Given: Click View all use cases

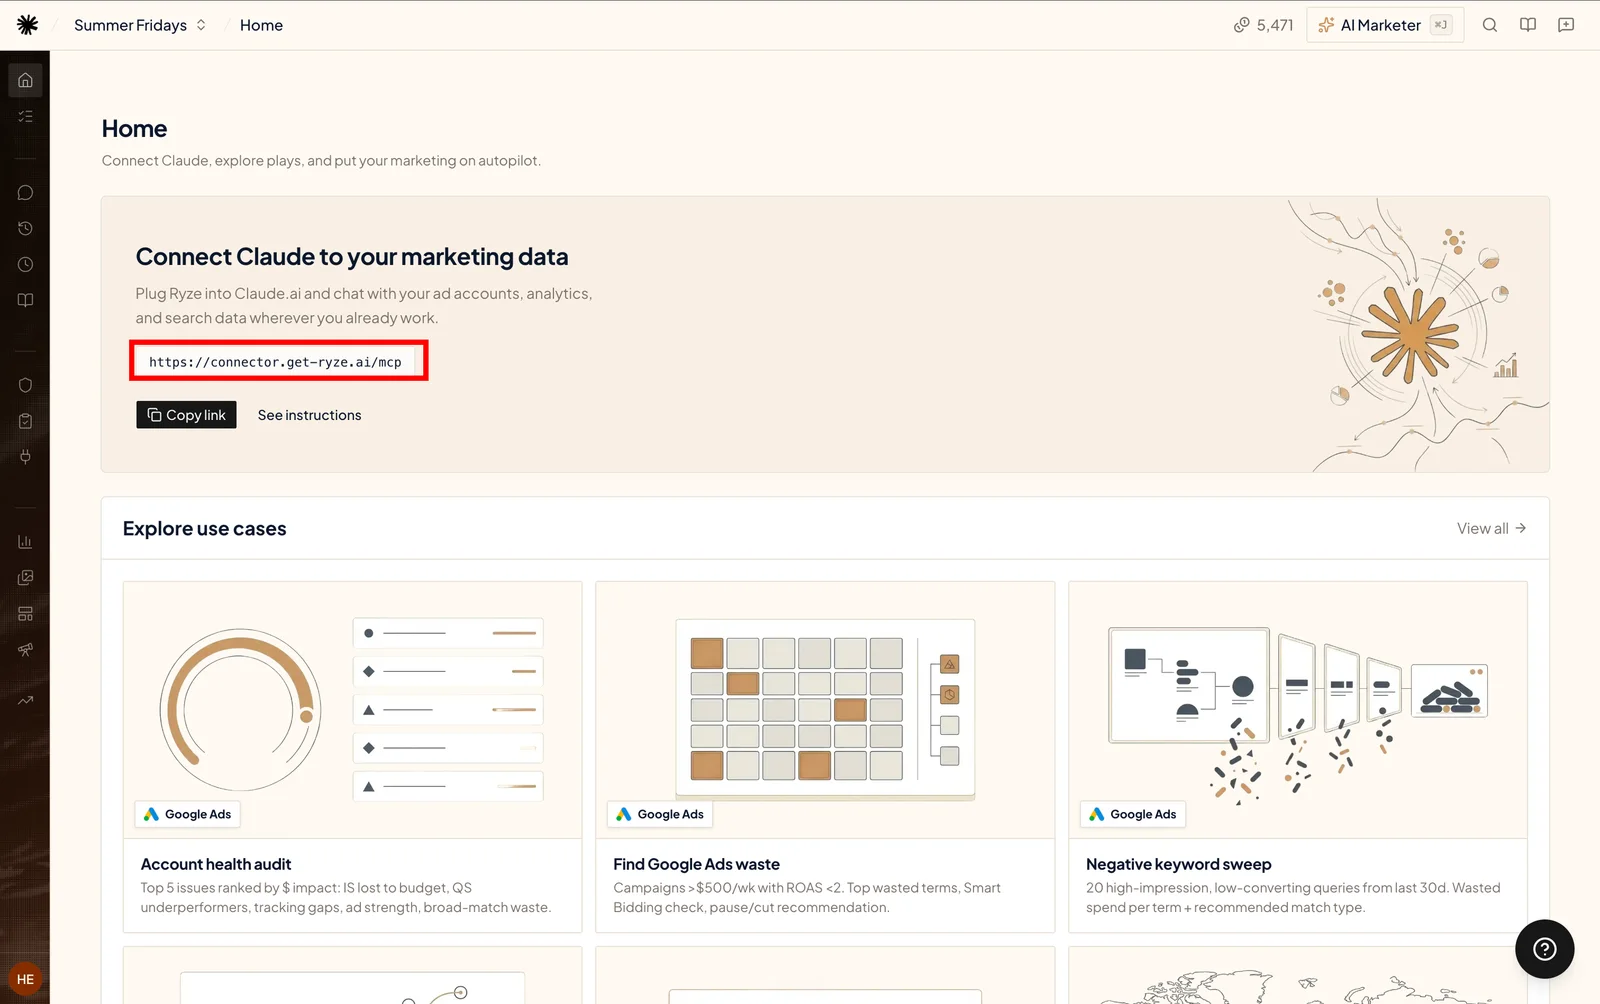Looking at the screenshot, I should (x=1491, y=528).
